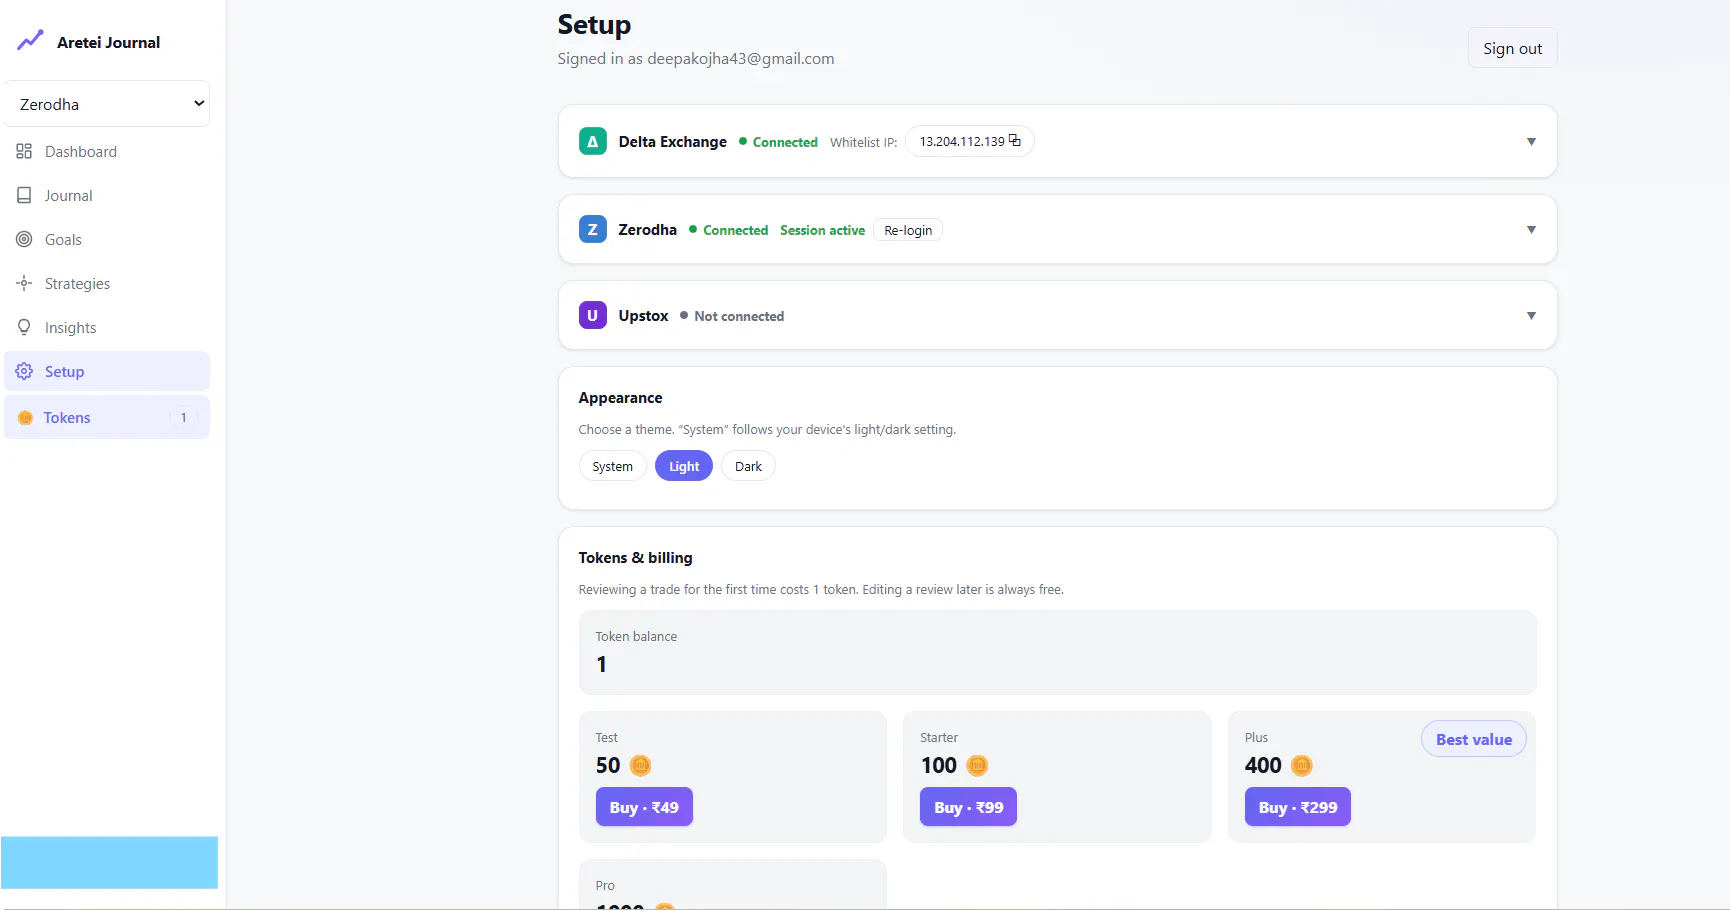Image resolution: width=1730 pixels, height=910 pixels.
Task: Open the Dashboard grid icon
Action: coord(24,152)
